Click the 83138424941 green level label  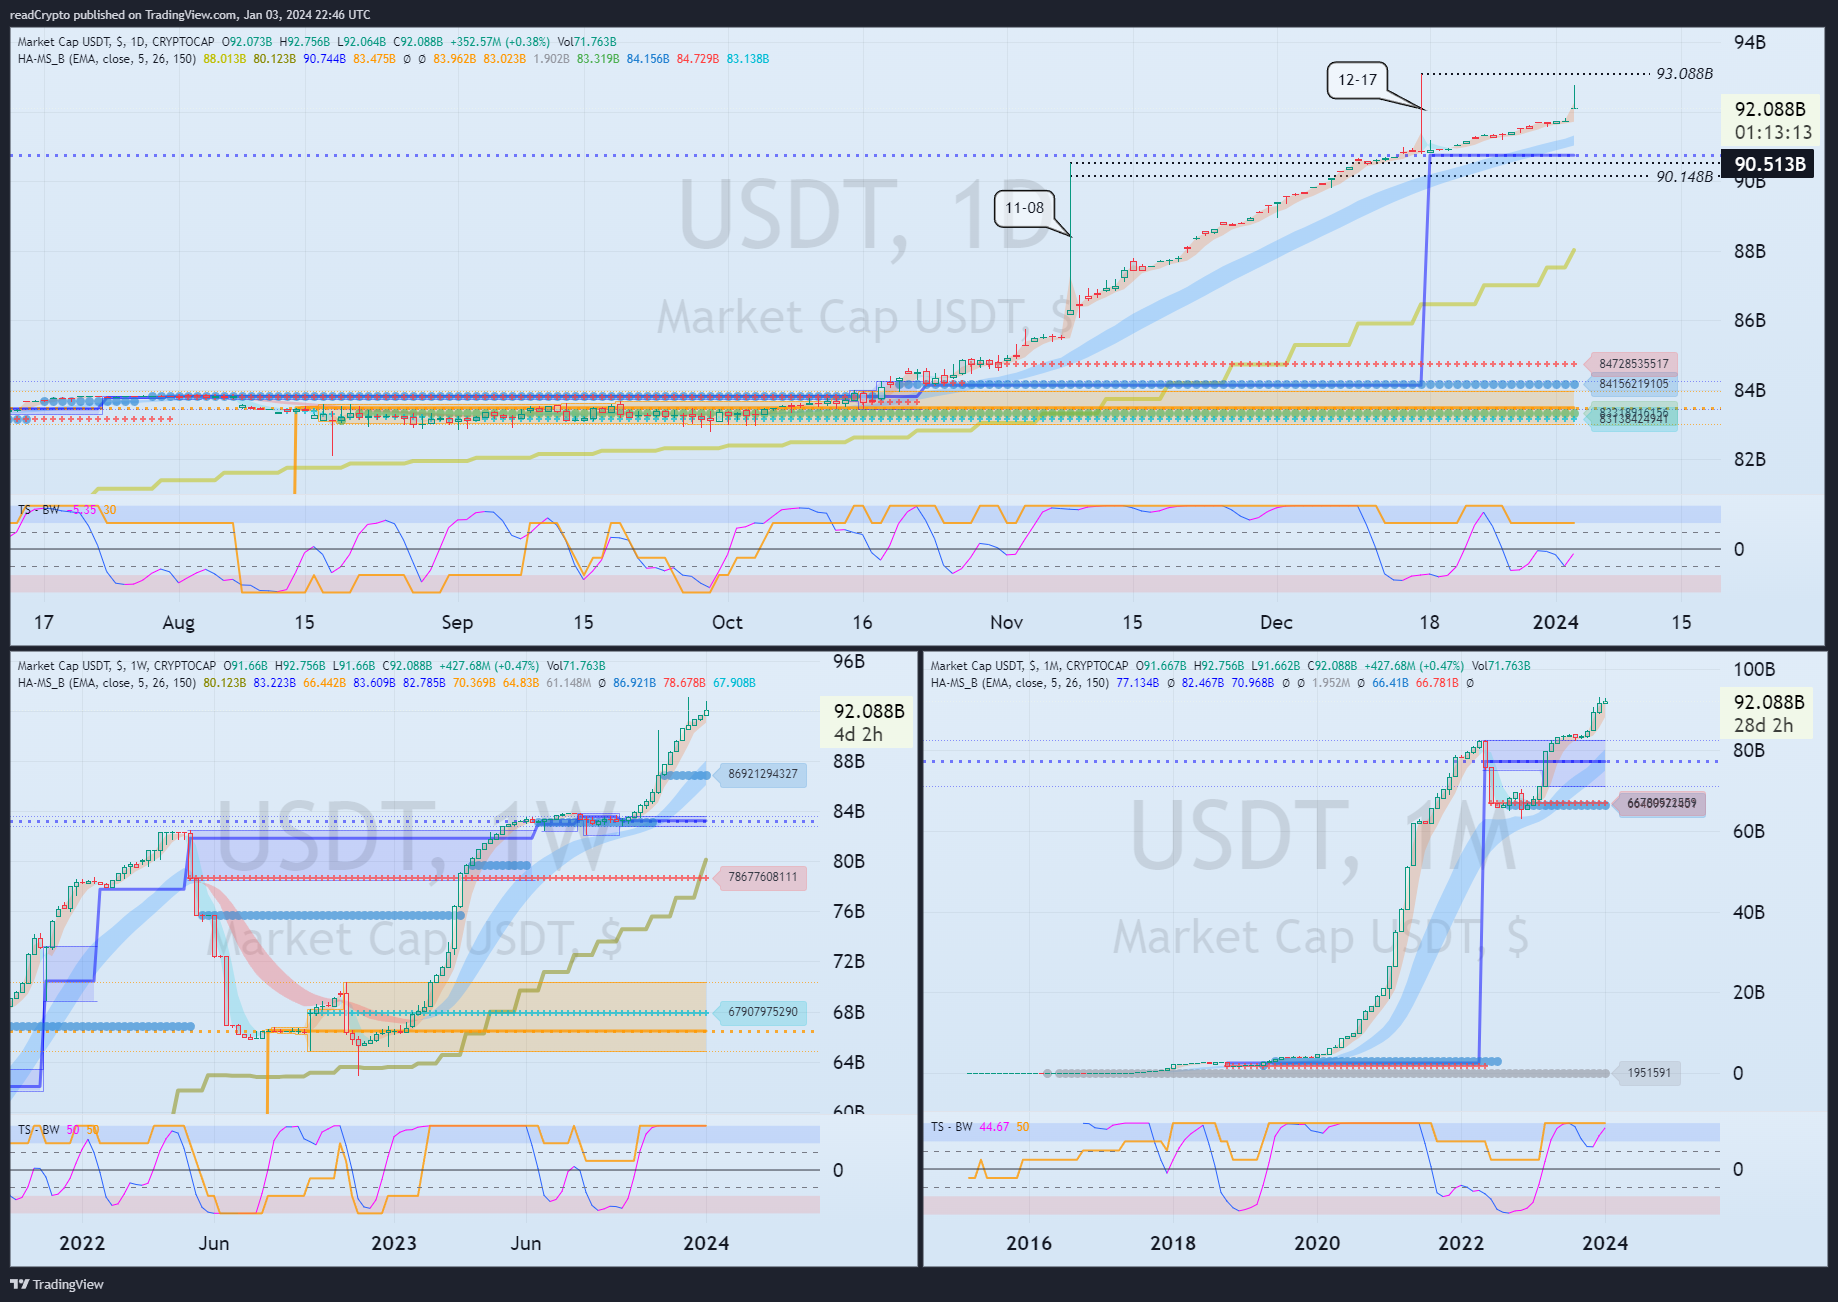point(1633,419)
